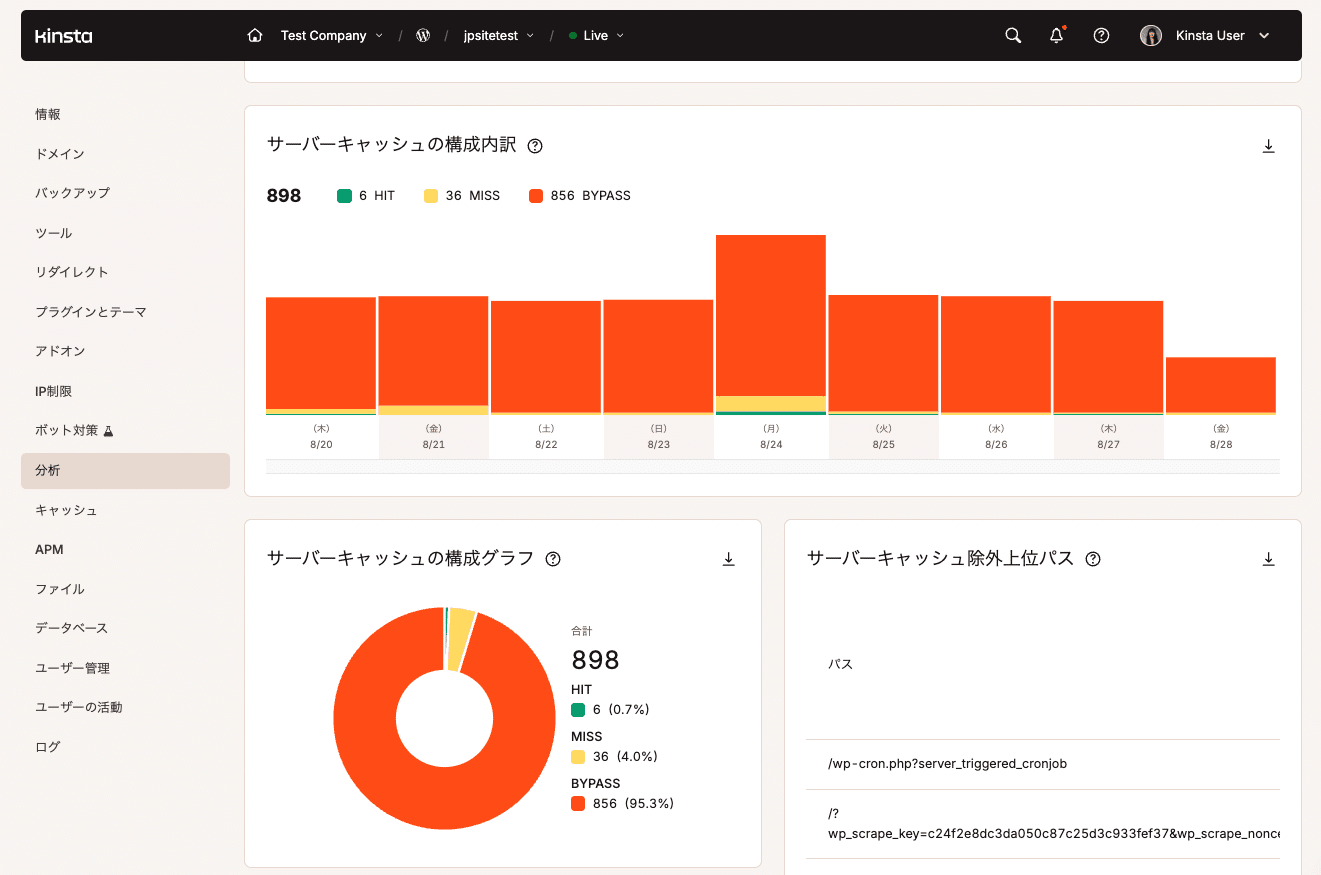The width and height of the screenshot is (1321, 875).
Task: Open help for サーバーキャッシュ除外上位パス
Action: [1093, 559]
